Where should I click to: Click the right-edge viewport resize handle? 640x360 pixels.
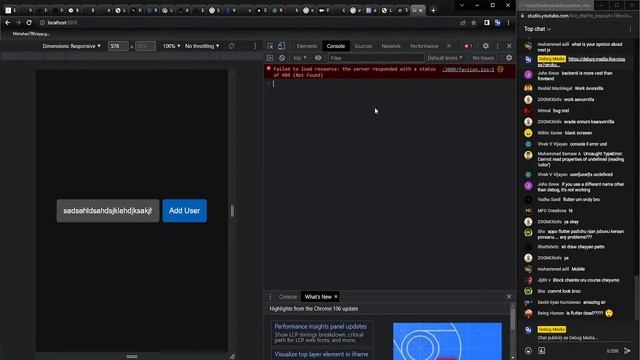coord(232,211)
